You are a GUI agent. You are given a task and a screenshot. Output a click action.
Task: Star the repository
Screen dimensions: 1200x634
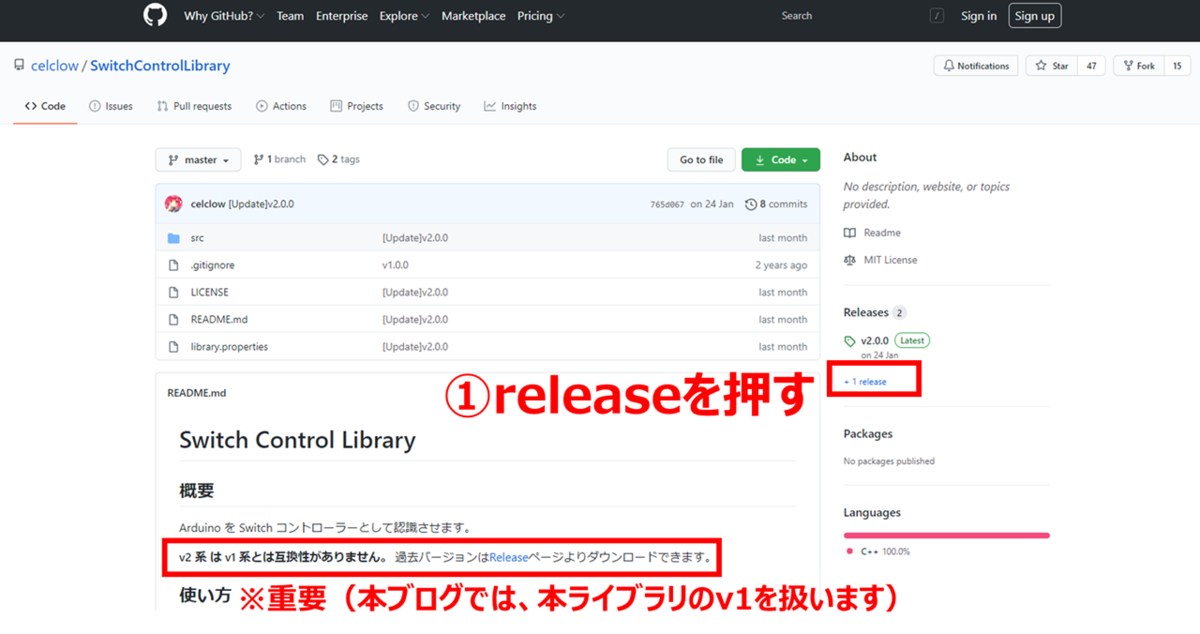1052,66
